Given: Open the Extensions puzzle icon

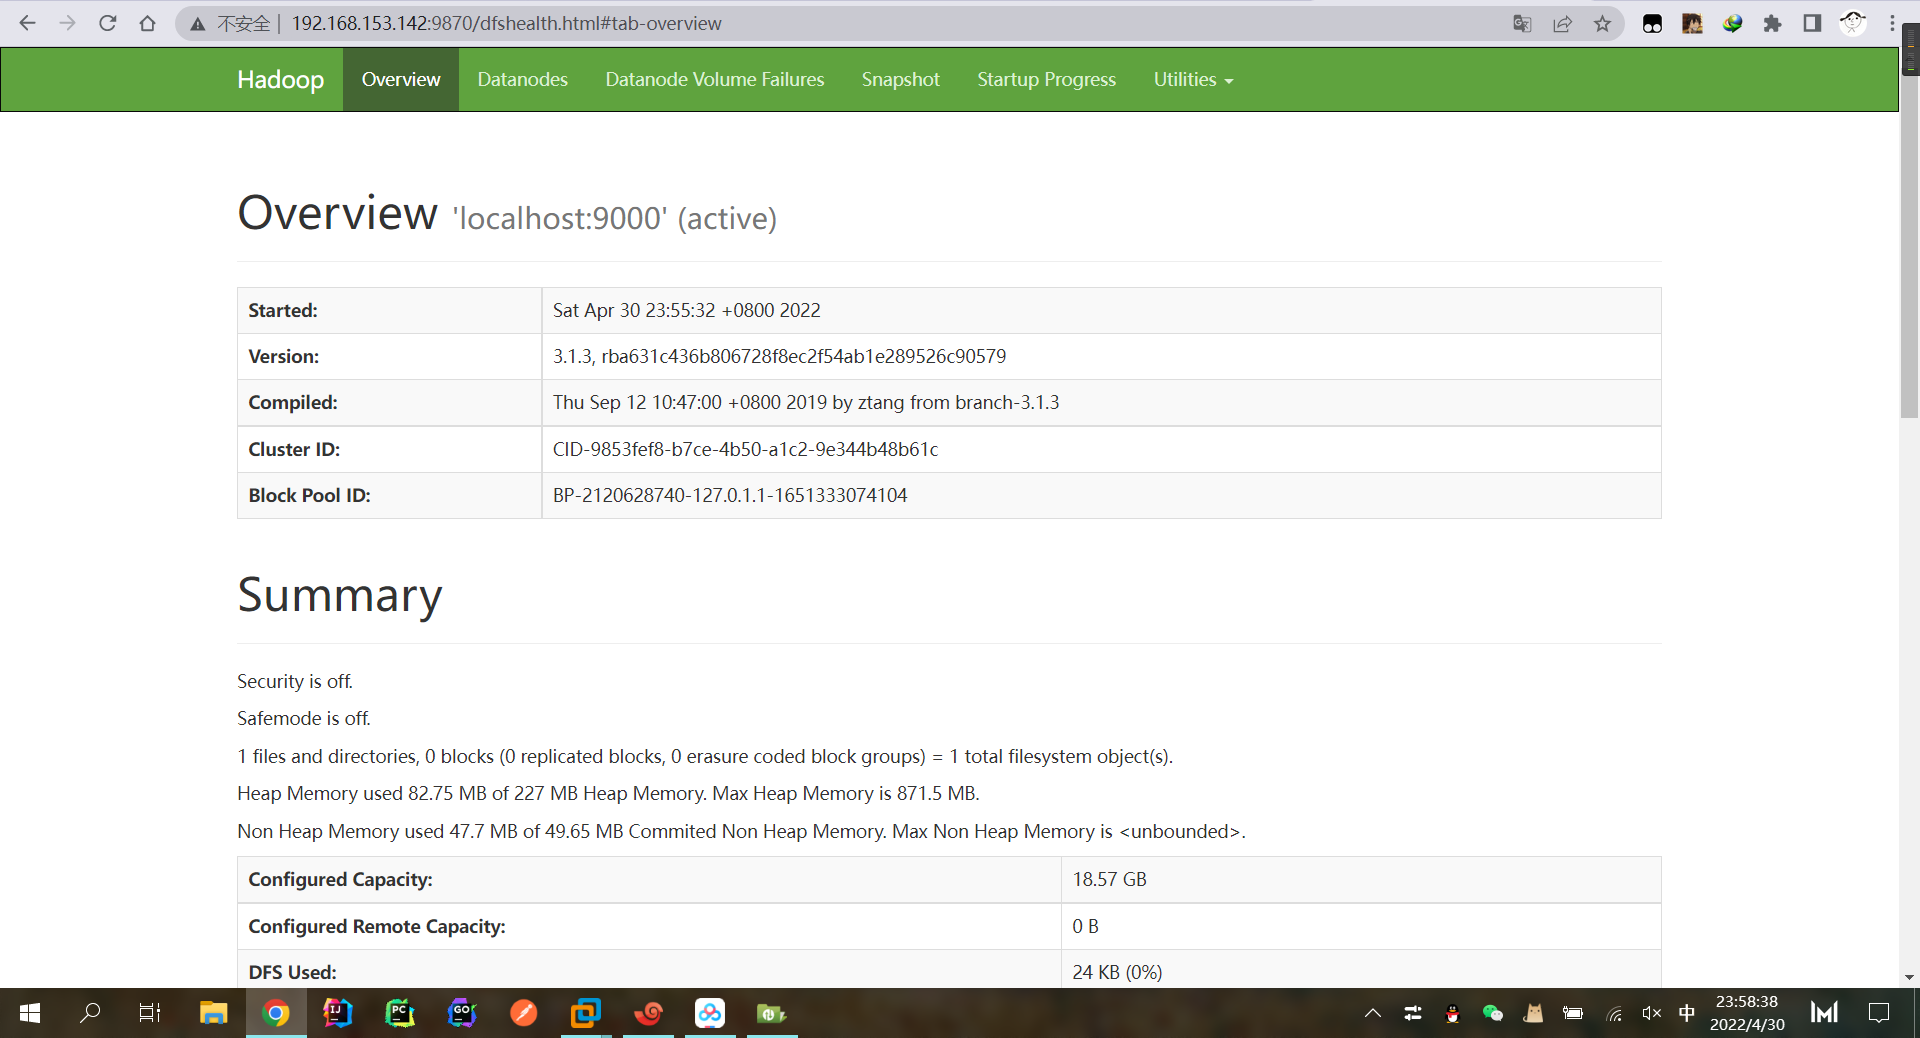Looking at the screenshot, I should point(1772,23).
